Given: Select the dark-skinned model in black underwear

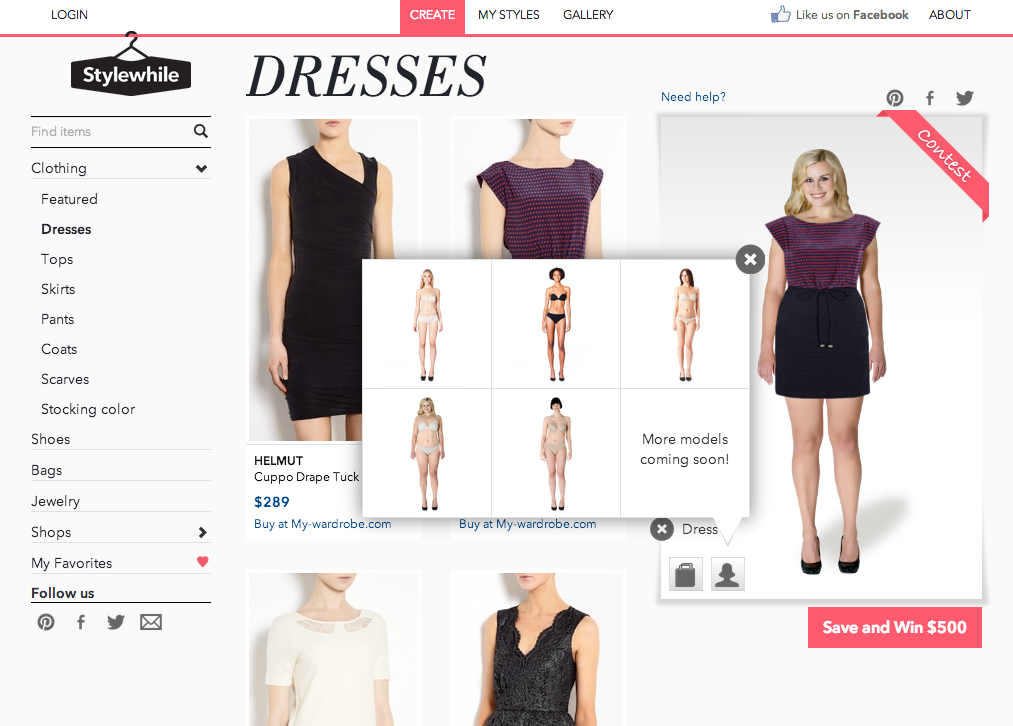Looking at the screenshot, I should 556,324.
